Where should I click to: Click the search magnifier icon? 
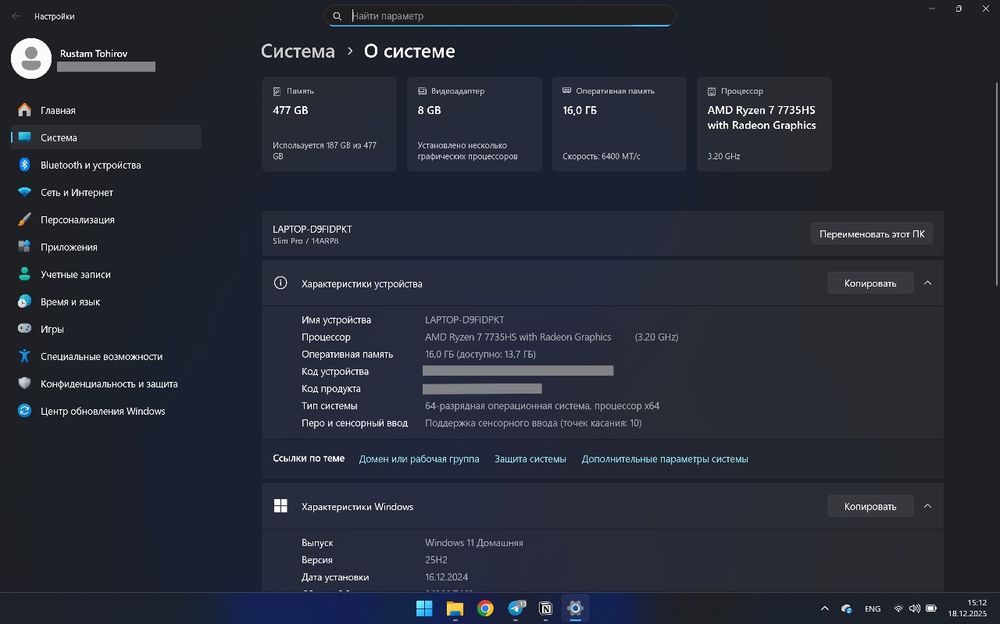pos(337,16)
